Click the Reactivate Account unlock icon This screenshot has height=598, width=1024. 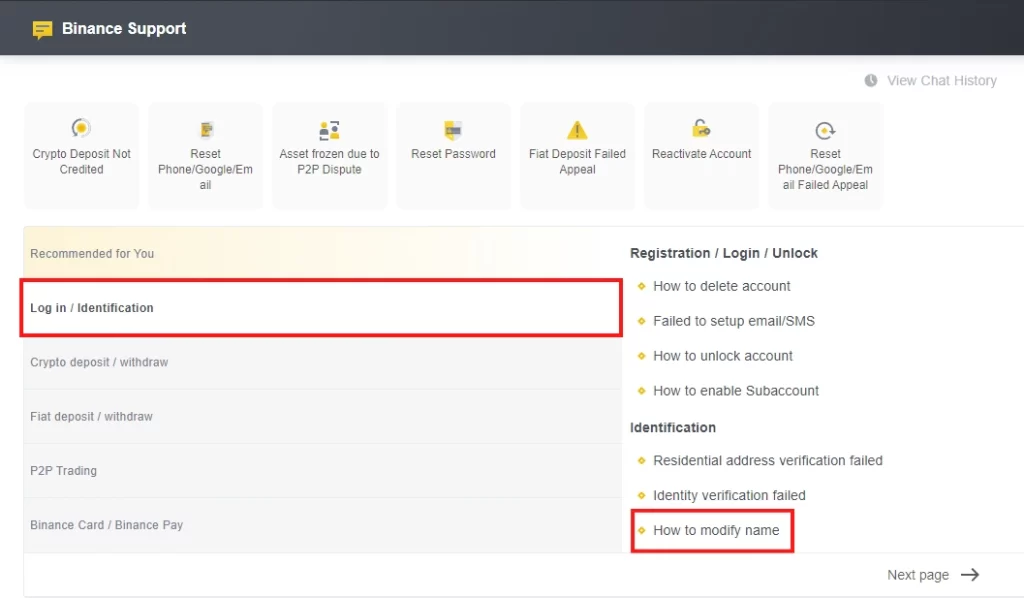point(701,128)
